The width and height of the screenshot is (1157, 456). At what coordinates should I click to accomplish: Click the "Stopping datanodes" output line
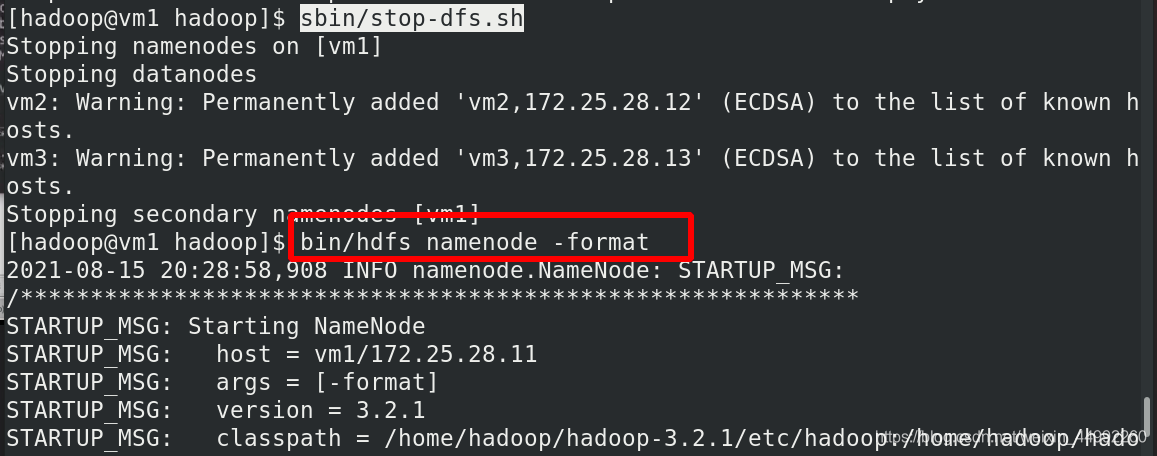click(132, 74)
